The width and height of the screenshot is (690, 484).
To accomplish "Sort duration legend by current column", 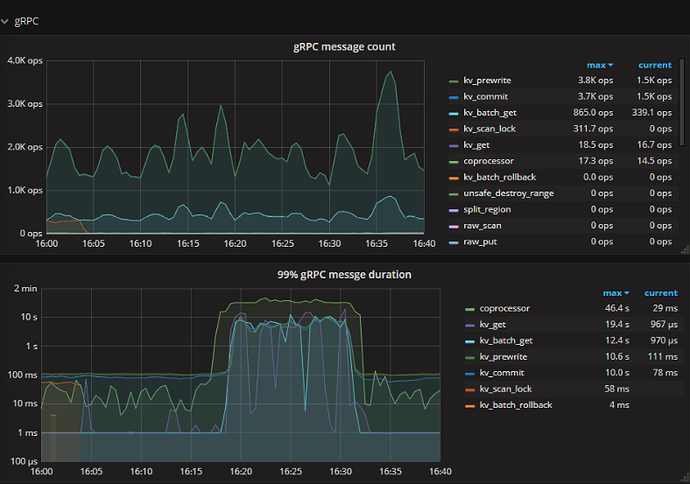I will coord(660,292).
